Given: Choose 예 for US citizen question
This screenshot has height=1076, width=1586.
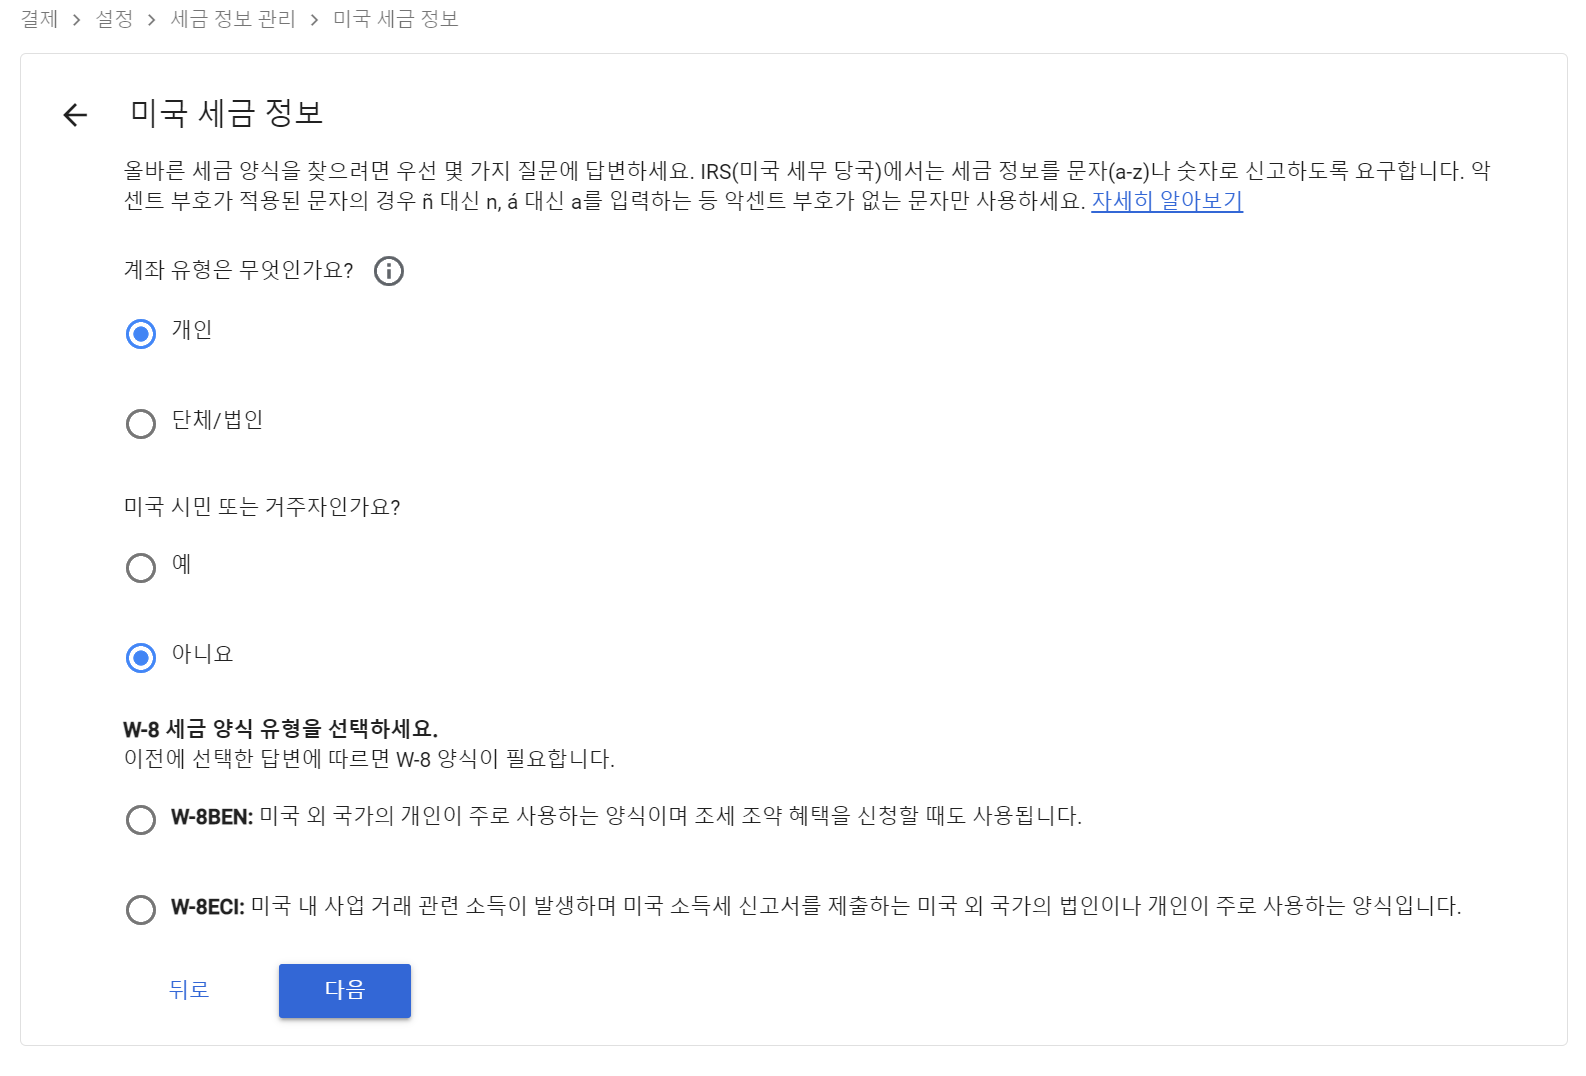Looking at the screenshot, I should [141, 568].
